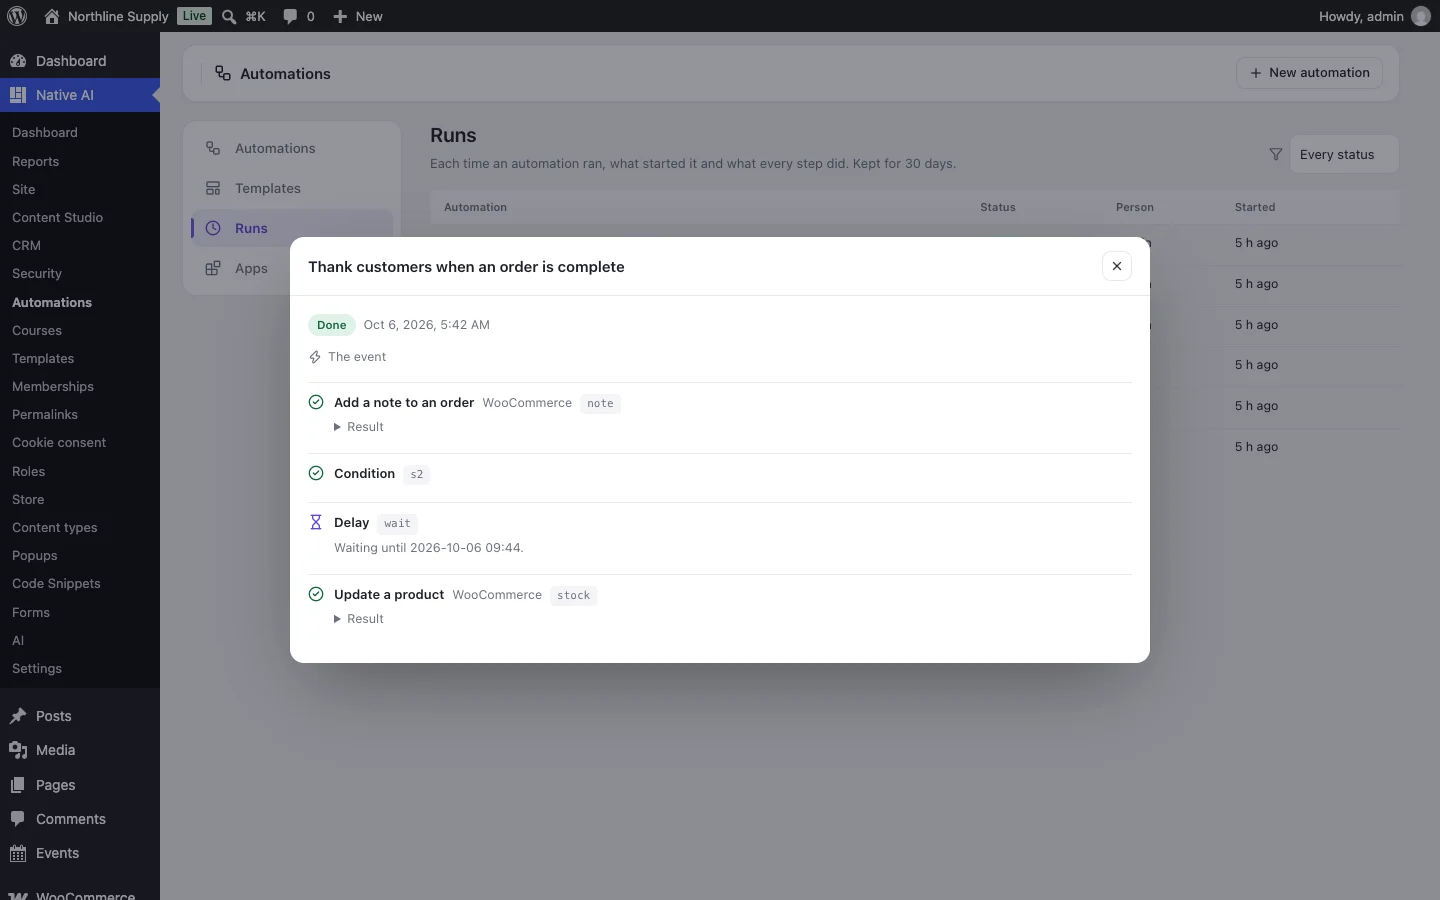The width and height of the screenshot is (1440, 900).
Task: Open Native AI menu in sidebar
Action: pos(80,95)
